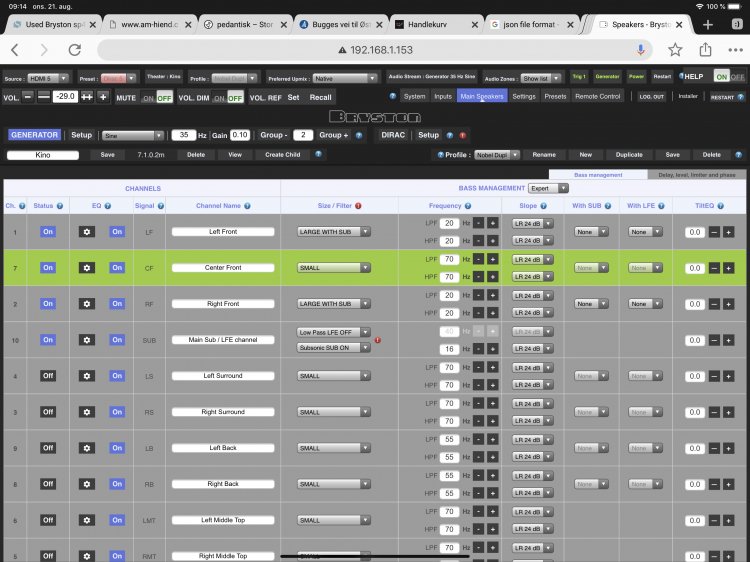Screen dimensions: 750x562
Task: Click help icon next to TiltEQ header
Action: tap(720, 206)
